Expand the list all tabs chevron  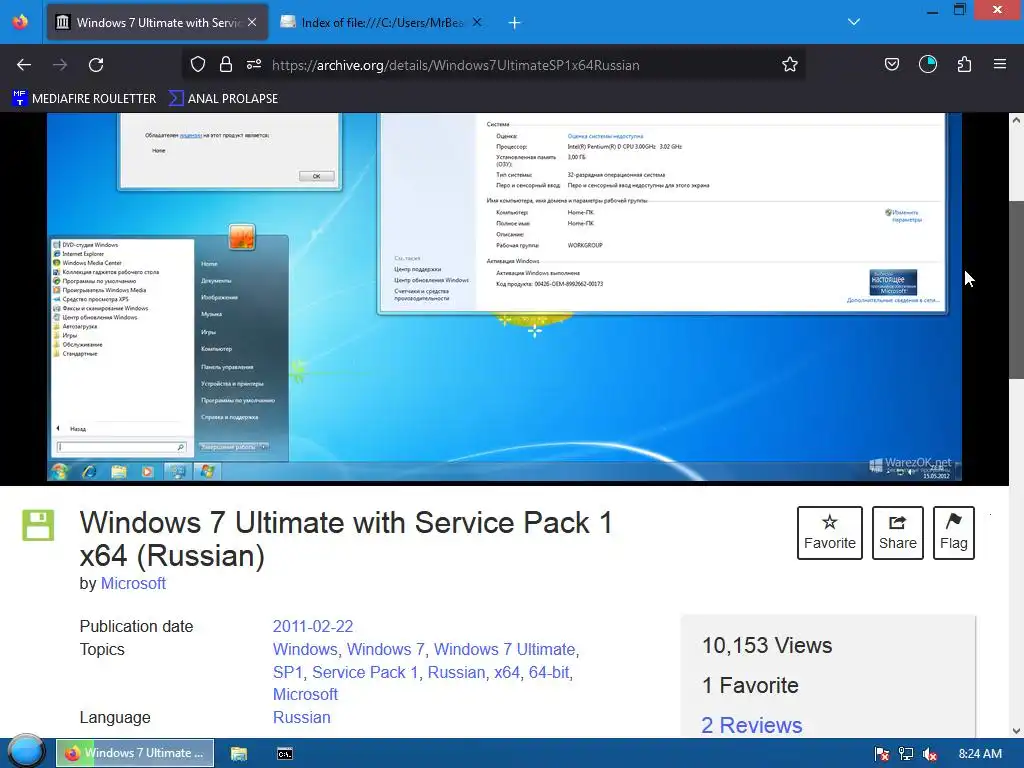[x=854, y=22]
